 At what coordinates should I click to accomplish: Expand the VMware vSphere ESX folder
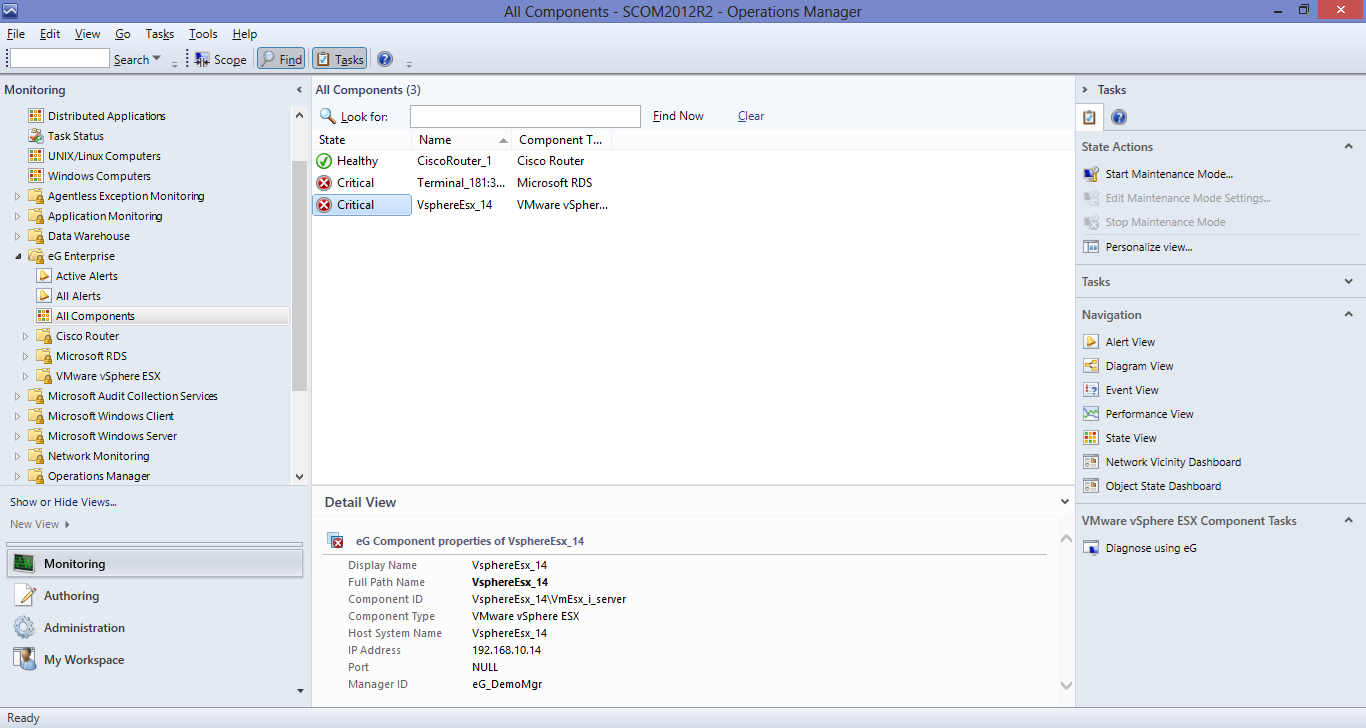[25, 376]
